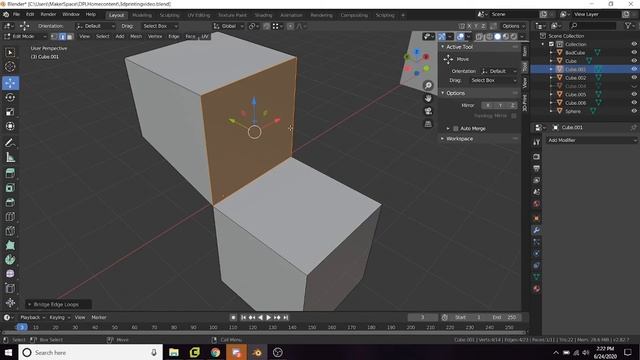Switch to the Modeling workspace tab
This screenshot has width=640, height=360.
coord(142,15)
